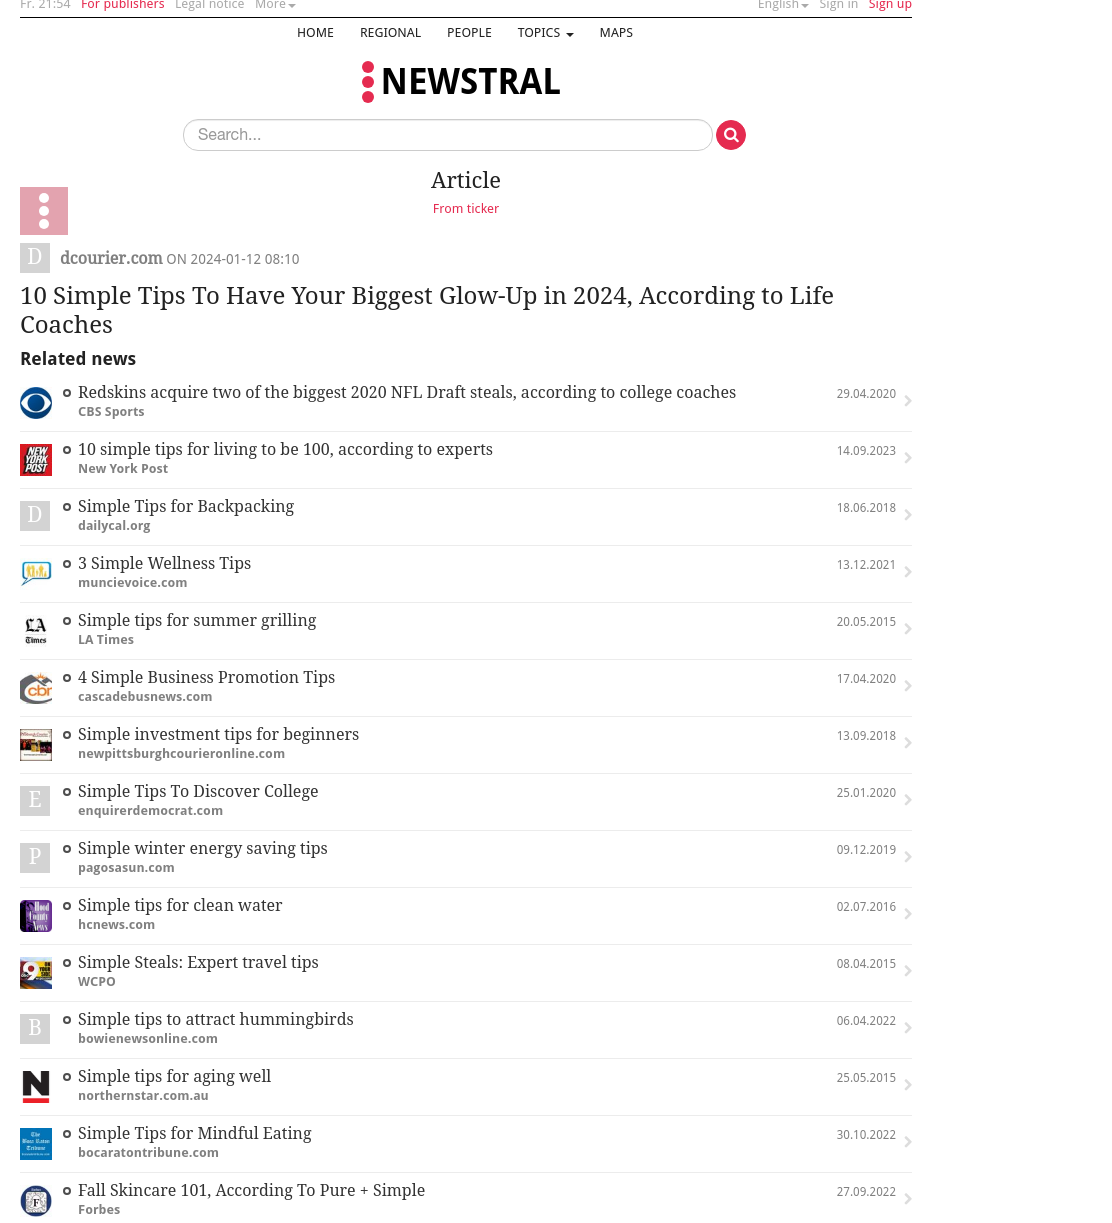The height and width of the screenshot is (1223, 1112).
Task: Open the REGIONAL menu item
Action: 390,33
